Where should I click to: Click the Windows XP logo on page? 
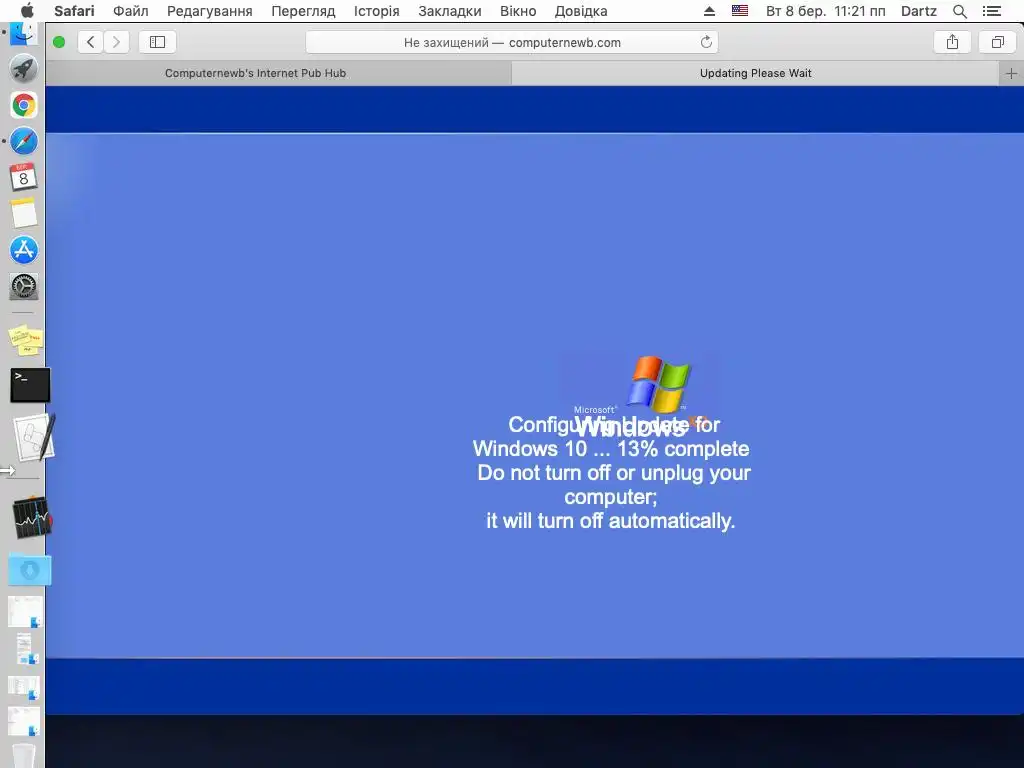658,385
